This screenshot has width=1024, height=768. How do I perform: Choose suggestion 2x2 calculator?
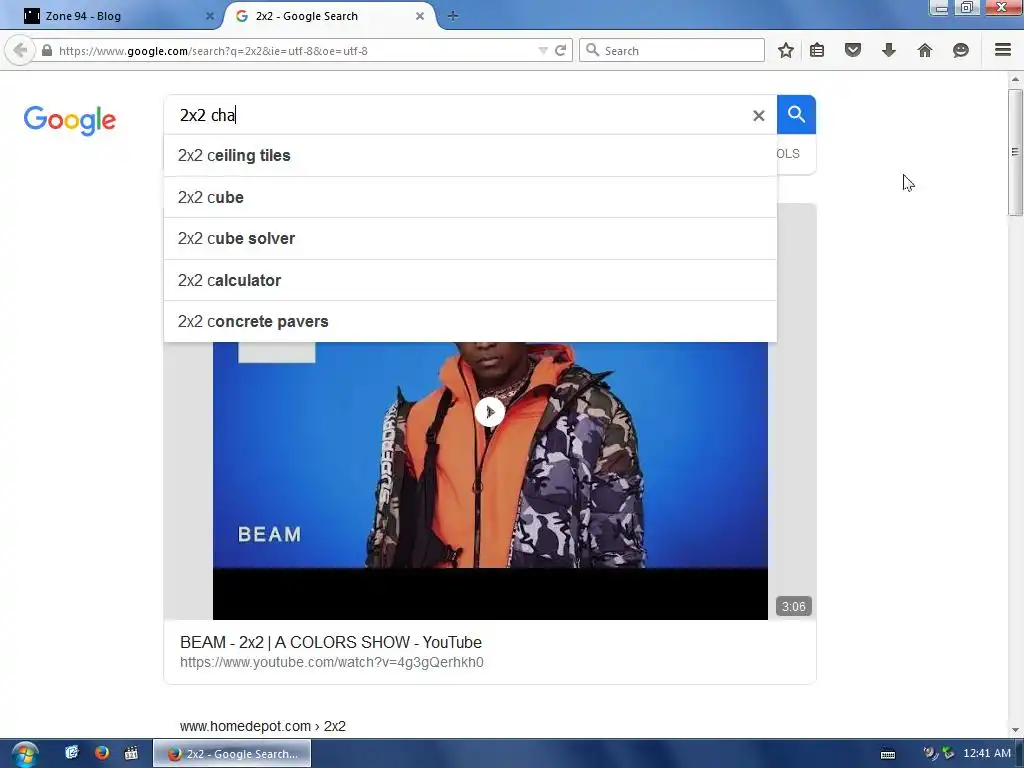coord(470,280)
